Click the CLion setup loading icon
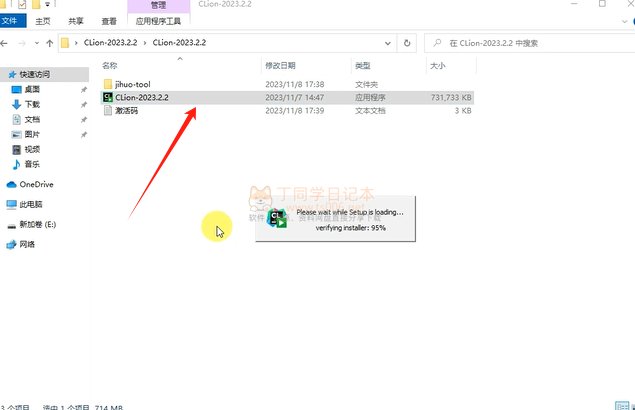 coord(277,219)
